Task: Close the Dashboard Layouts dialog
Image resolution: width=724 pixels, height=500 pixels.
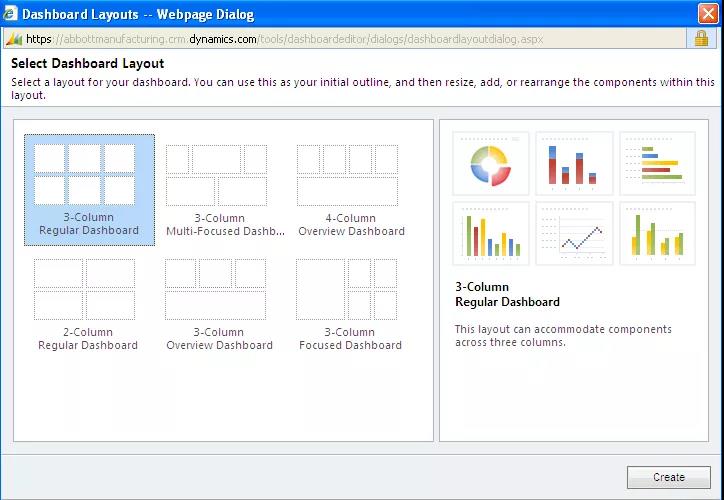Action: [707, 14]
